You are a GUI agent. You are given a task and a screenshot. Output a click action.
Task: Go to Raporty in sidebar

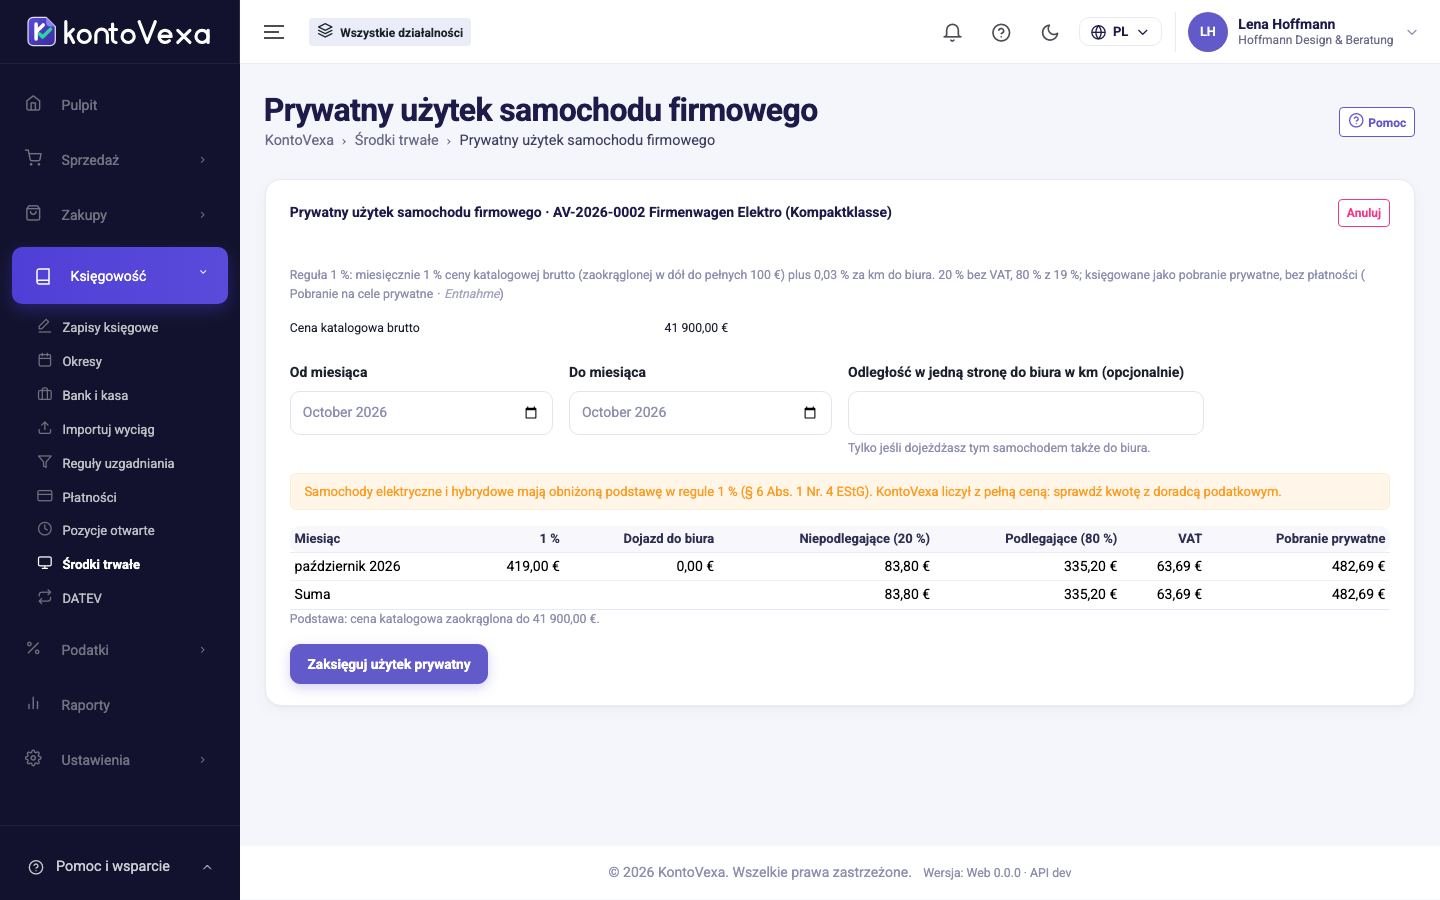tap(120, 705)
